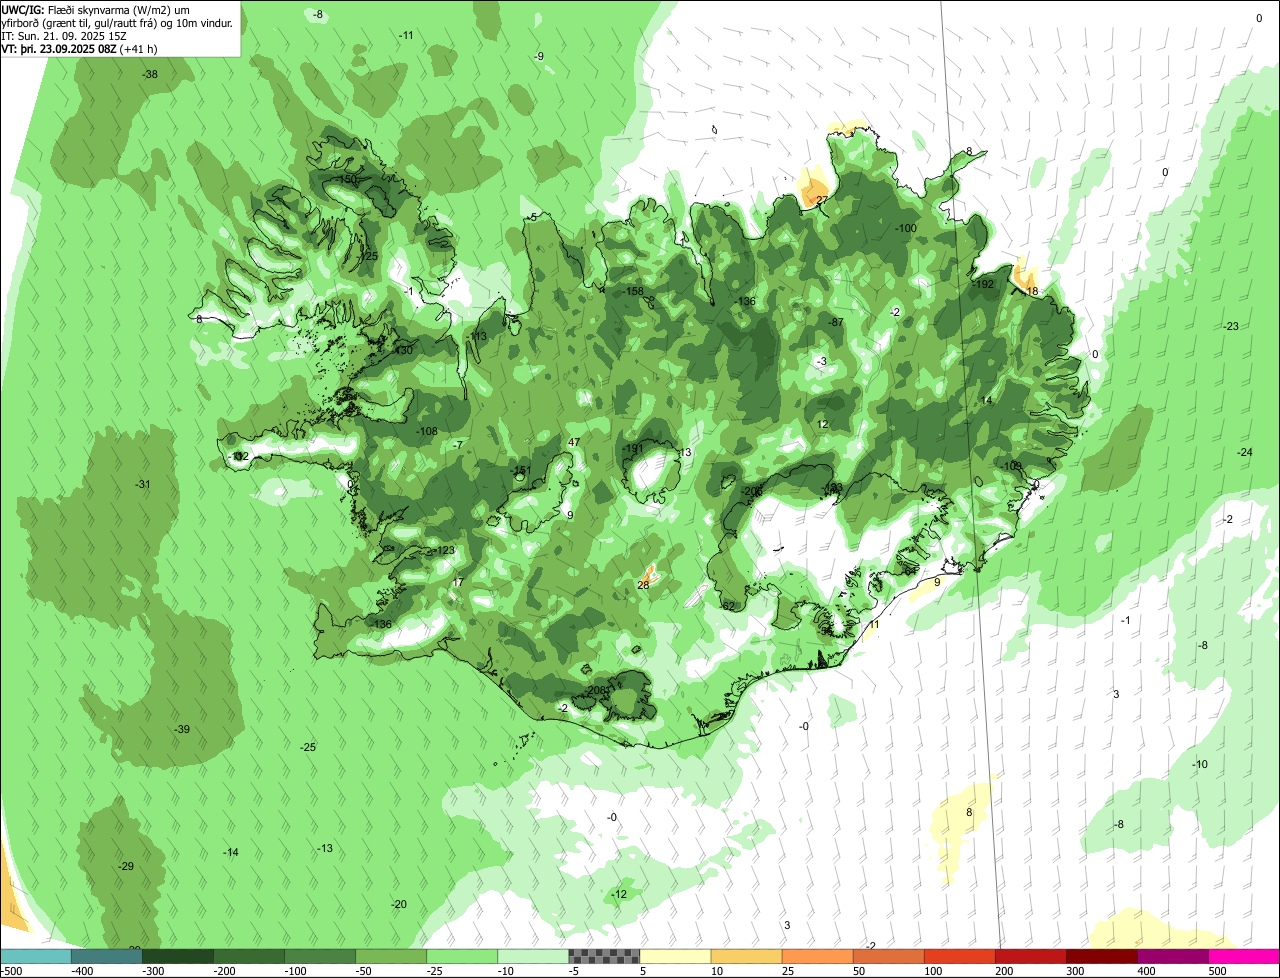The width and height of the screenshot is (1280, 978).
Task: Click the '-14' value on the map
Action: tap(231, 853)
